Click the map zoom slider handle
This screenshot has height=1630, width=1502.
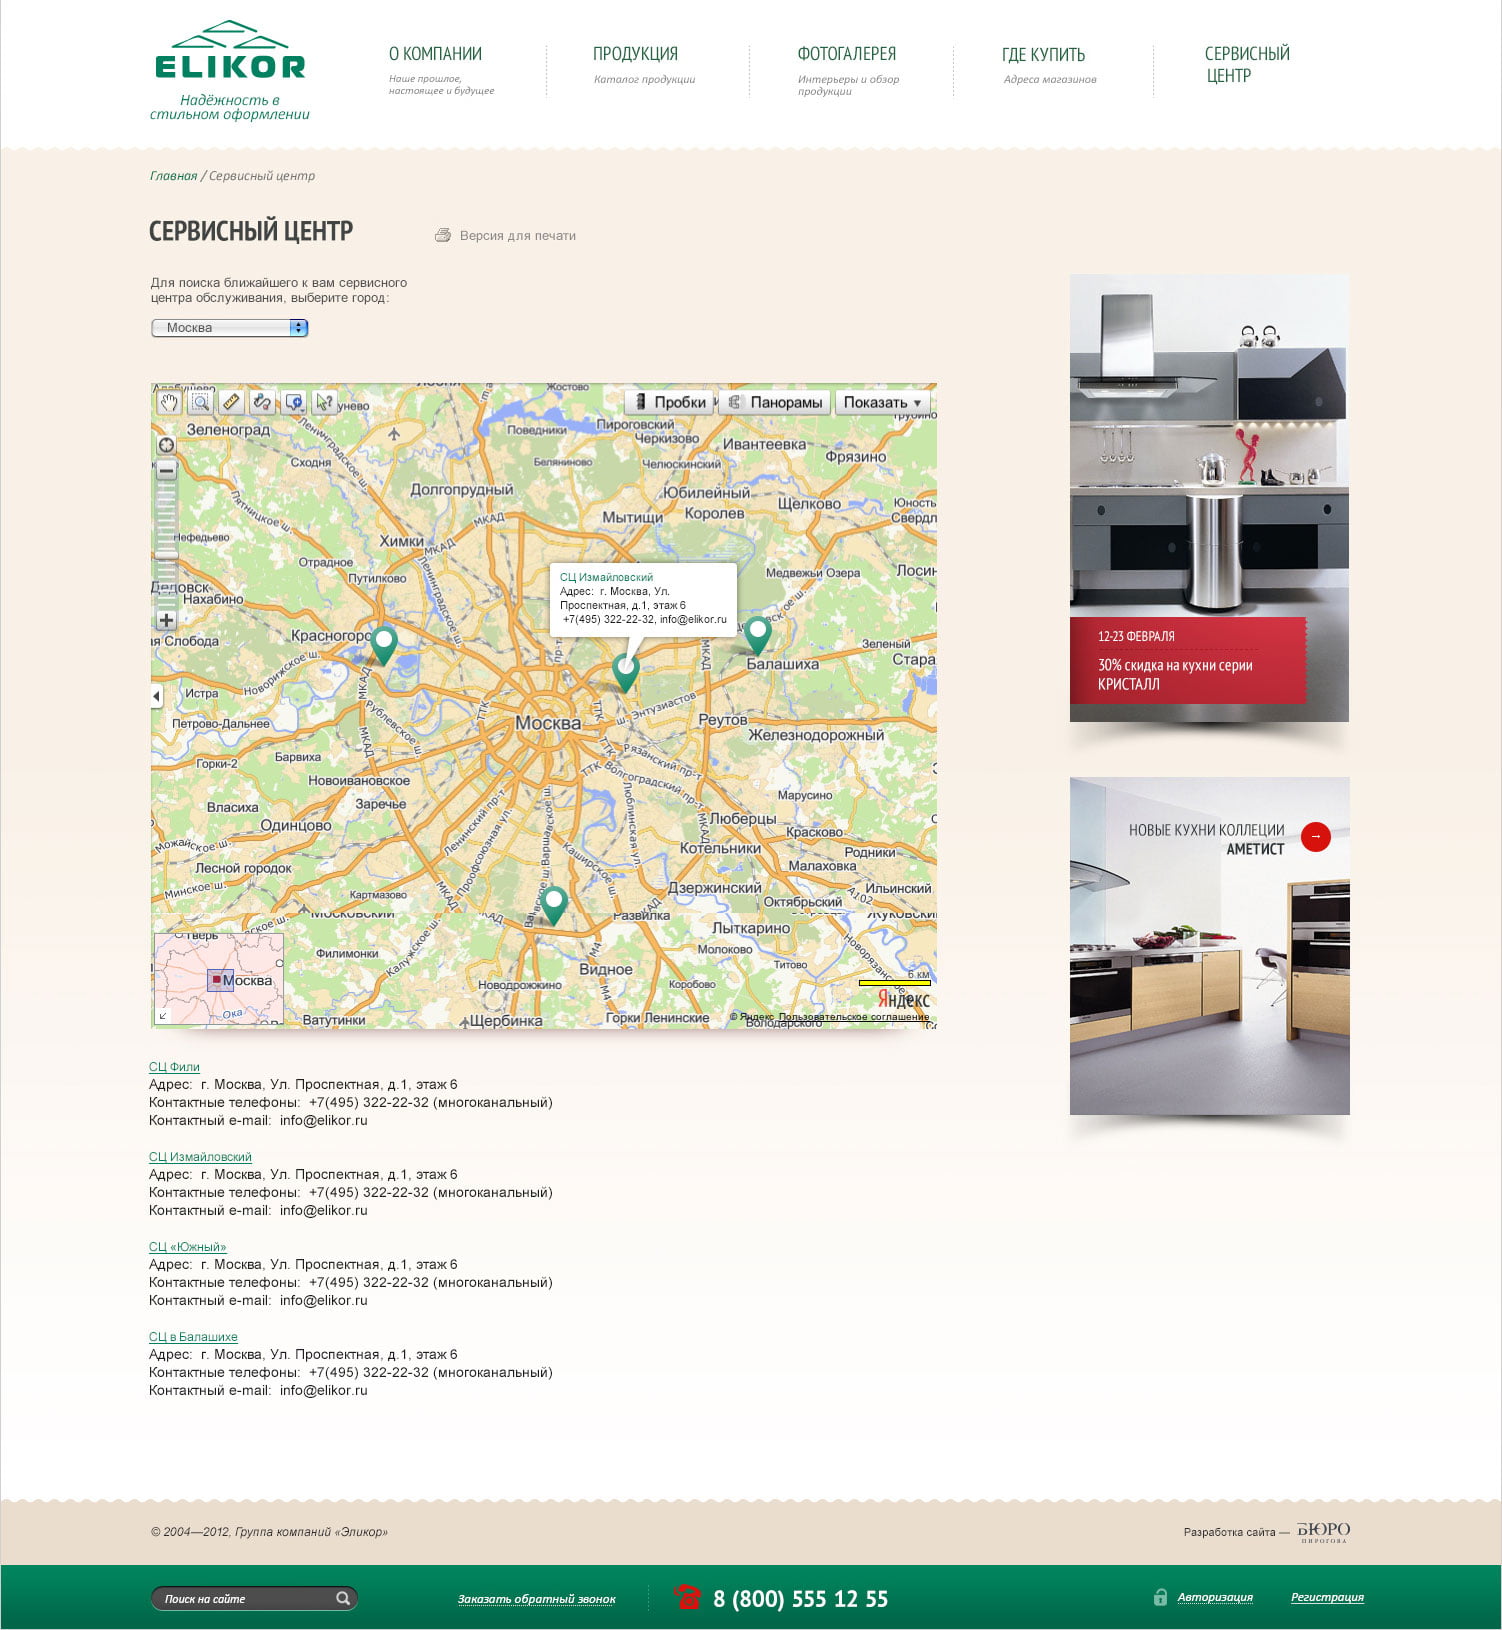pos(166,553)
